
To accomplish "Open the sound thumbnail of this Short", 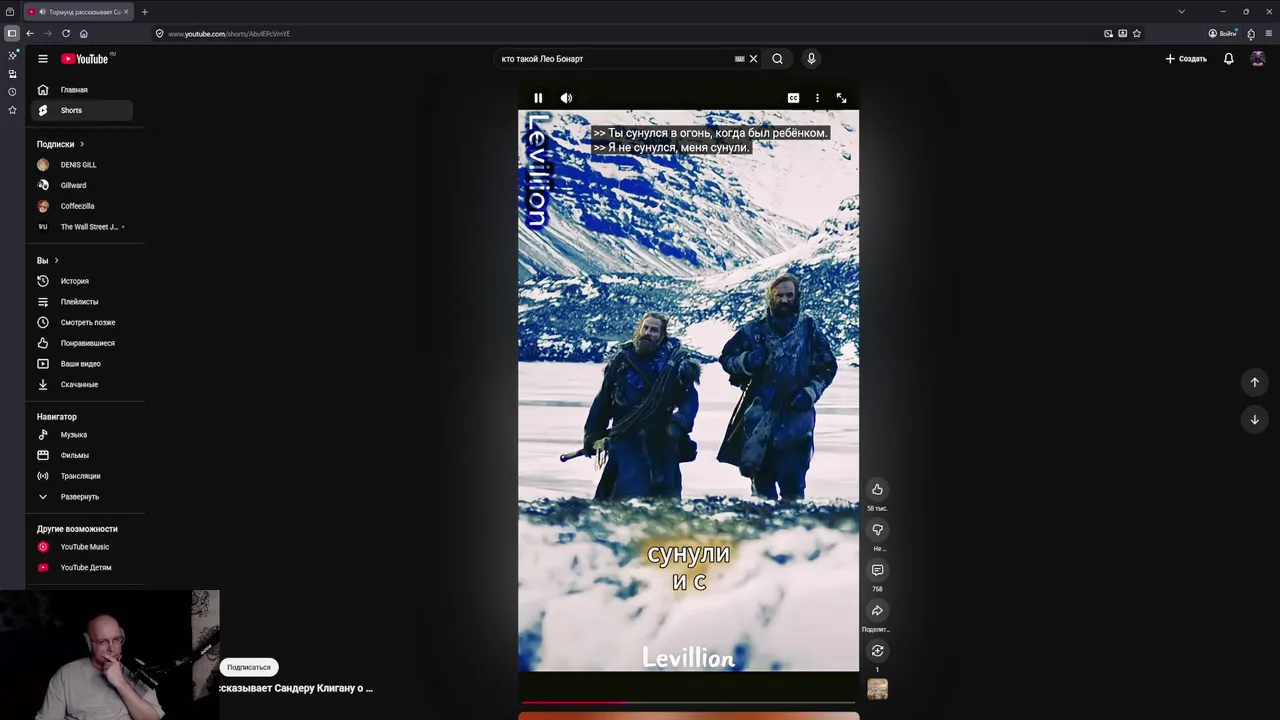I will (877, 689).
